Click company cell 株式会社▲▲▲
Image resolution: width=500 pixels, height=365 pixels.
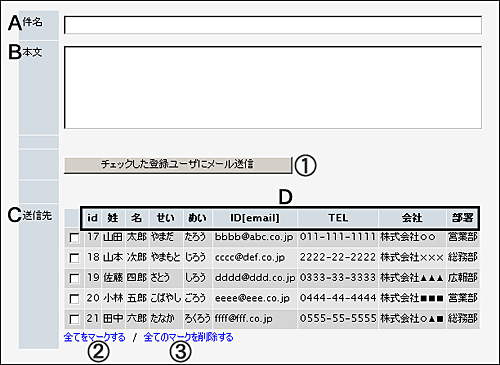point(412,278)
